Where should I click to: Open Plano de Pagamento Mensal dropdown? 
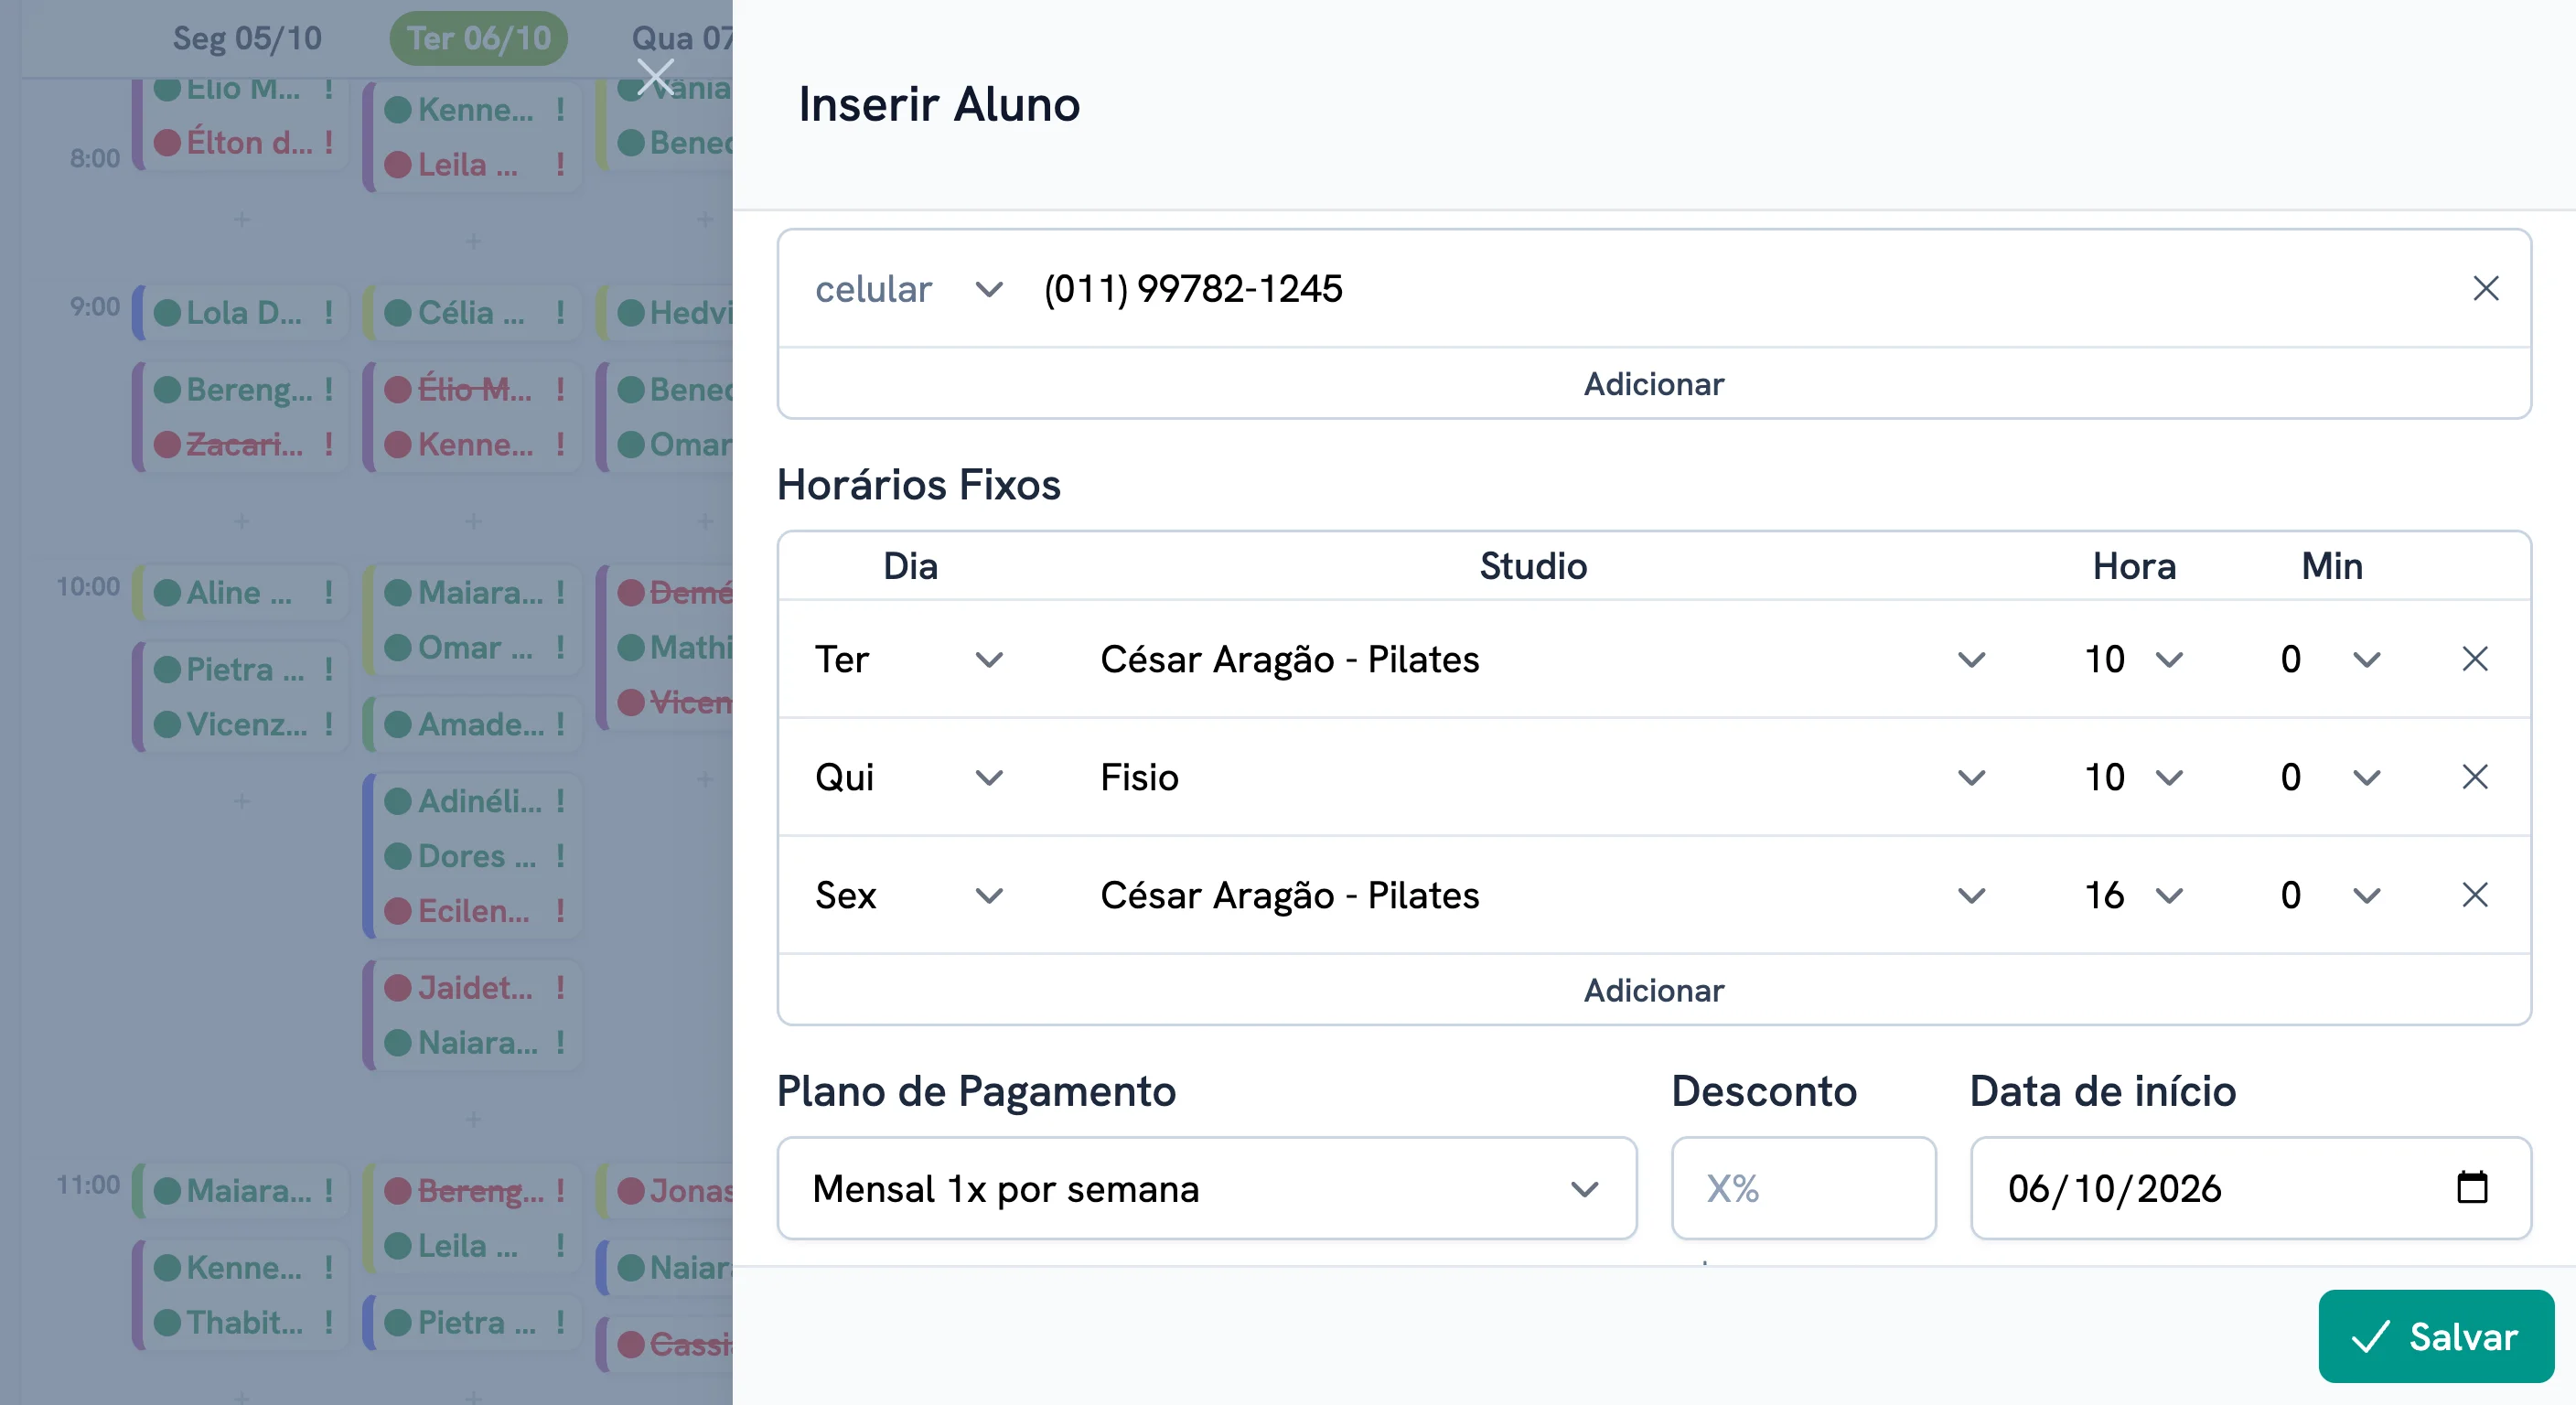coord(1206,1188)
